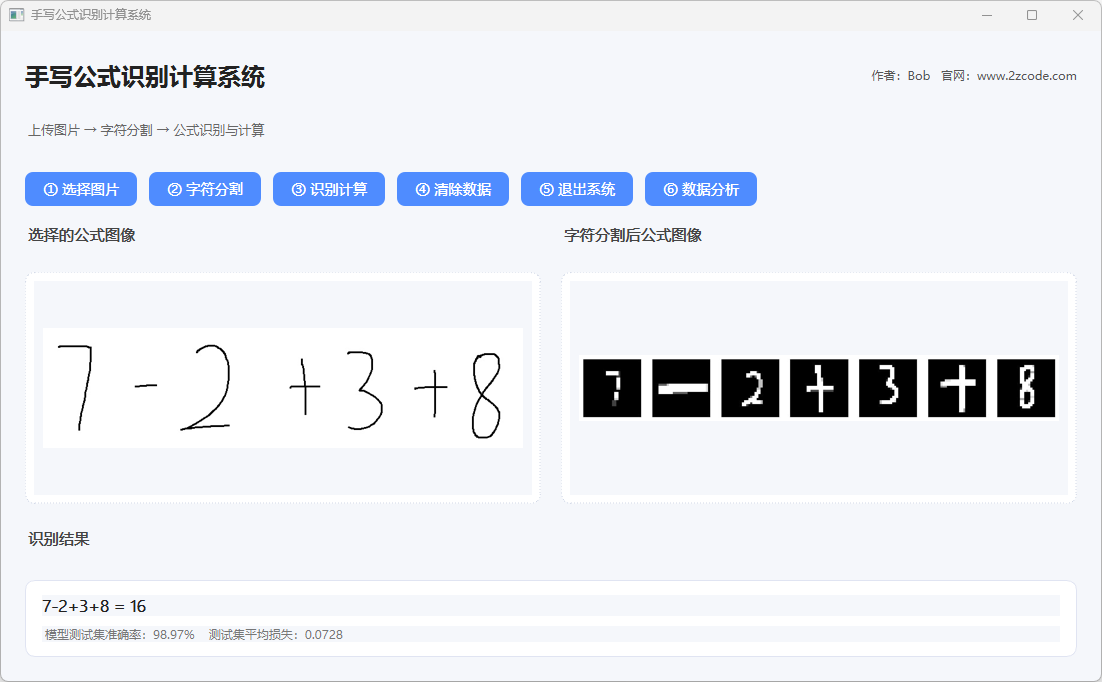The height and width of the screenshot is (682, 1102).
Task: Select the segmented digit 7 thumbnail
Action: 612,388
